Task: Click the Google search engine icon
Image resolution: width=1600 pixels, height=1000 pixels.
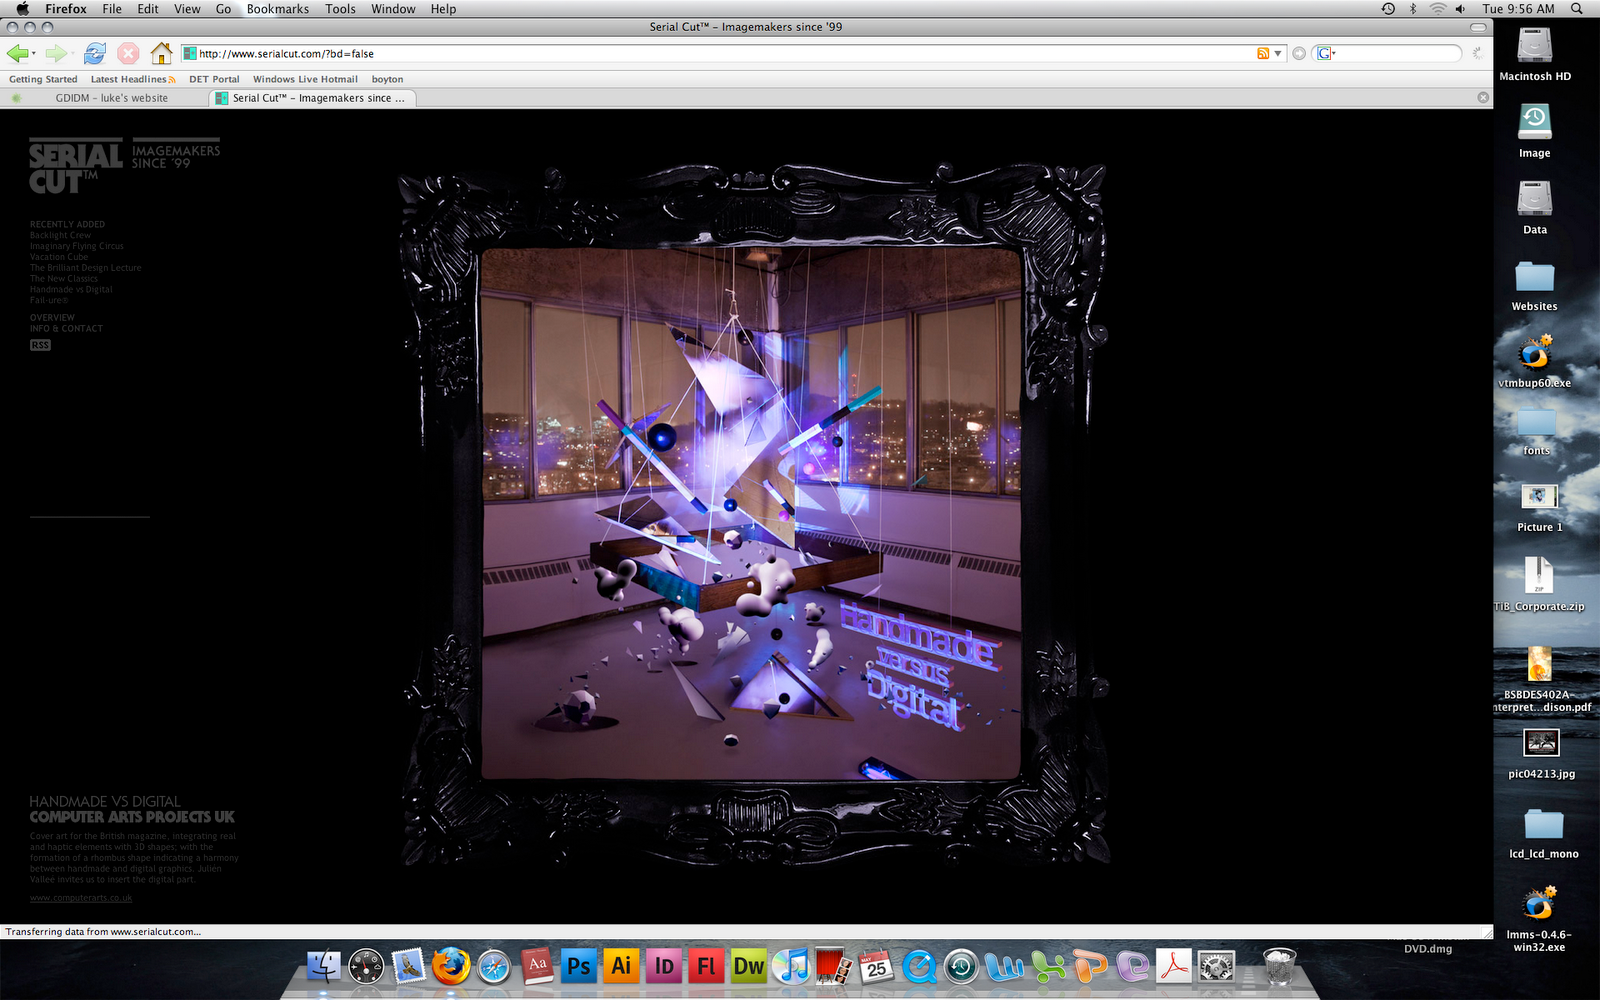Action: coord(1324,54)
